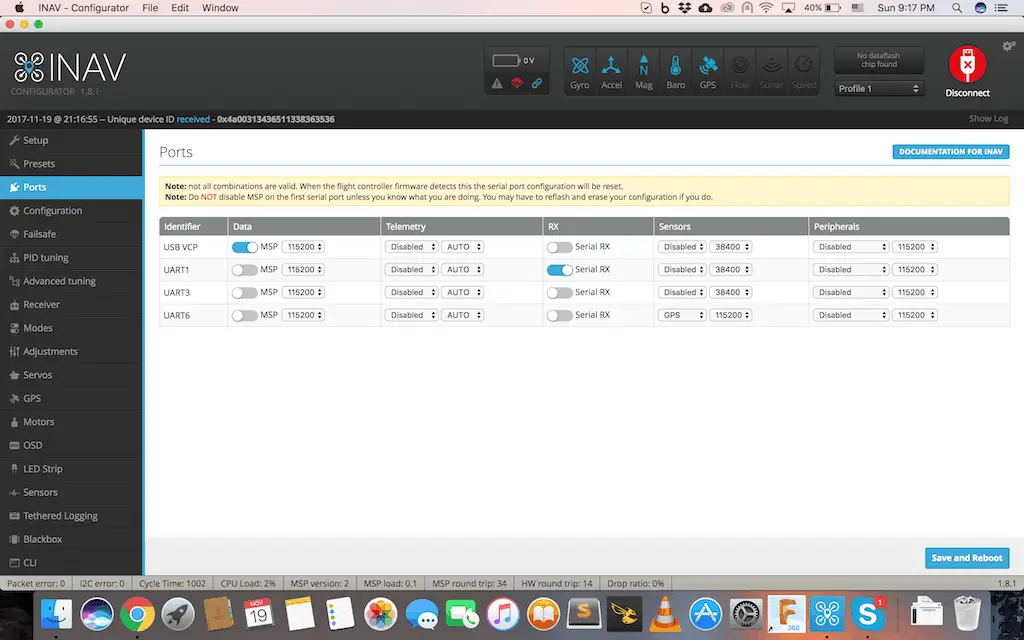Open Fusion 360 from the dock
Viewport: 1024px width, 640px height.
point(786,614)
